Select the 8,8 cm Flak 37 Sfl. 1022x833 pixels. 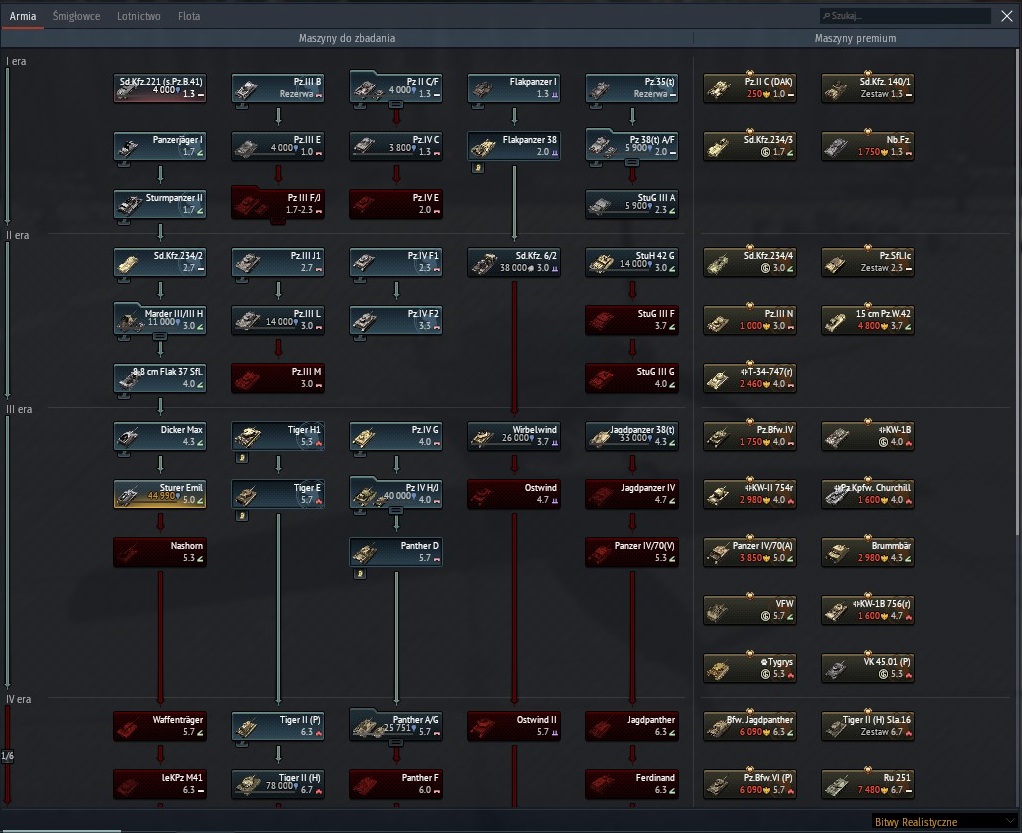coord(160,378)
